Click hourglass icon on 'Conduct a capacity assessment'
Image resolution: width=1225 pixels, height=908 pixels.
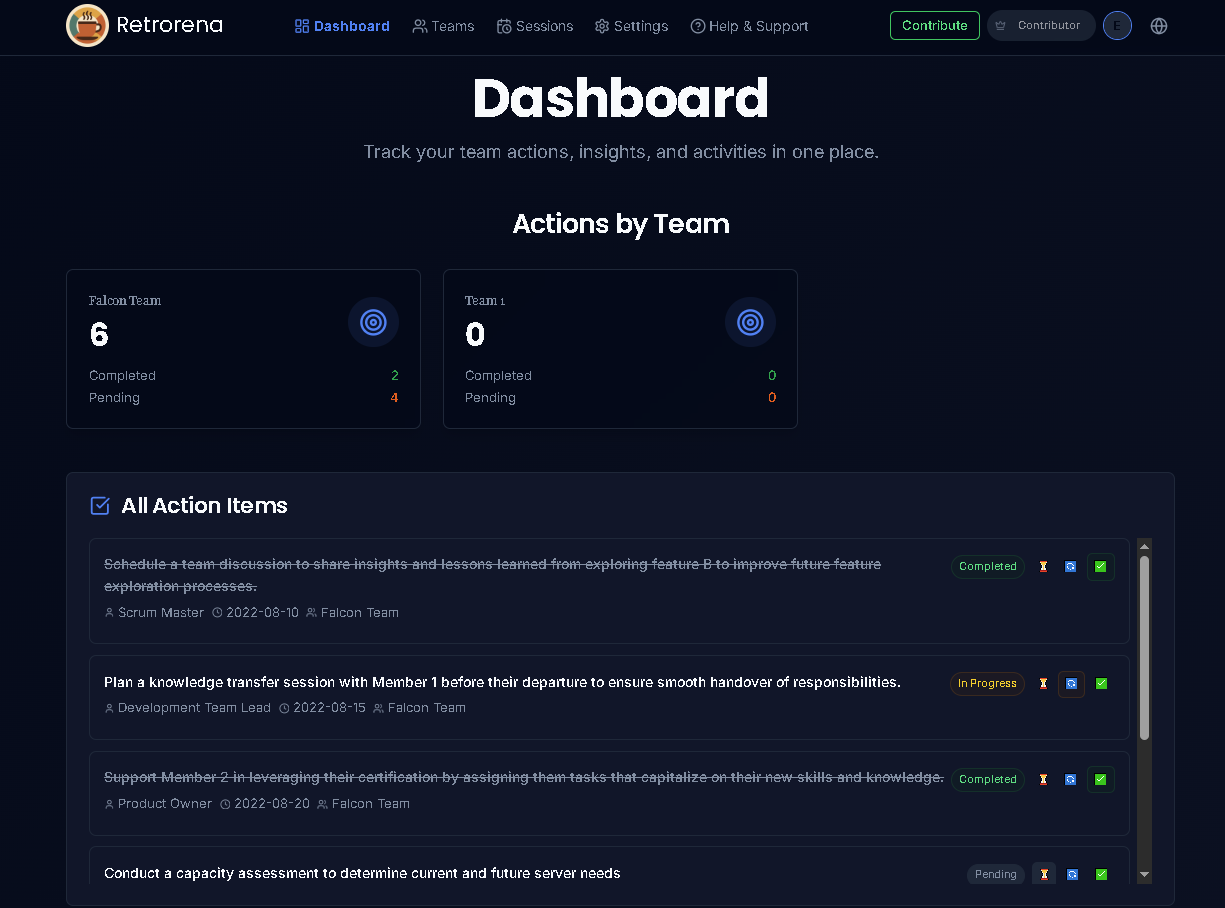click(x=1044, y=874)
